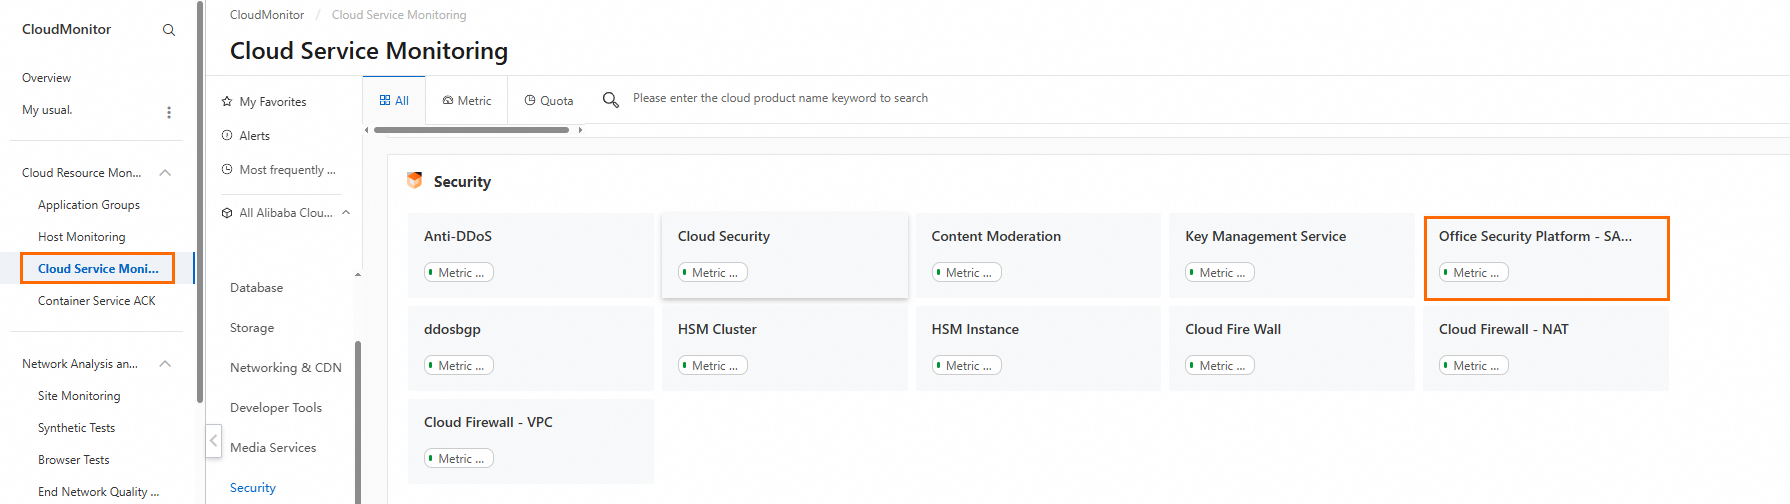Click the CloudMonitor search magnifier icon
1790x504 pixels.
click(169, 30)
